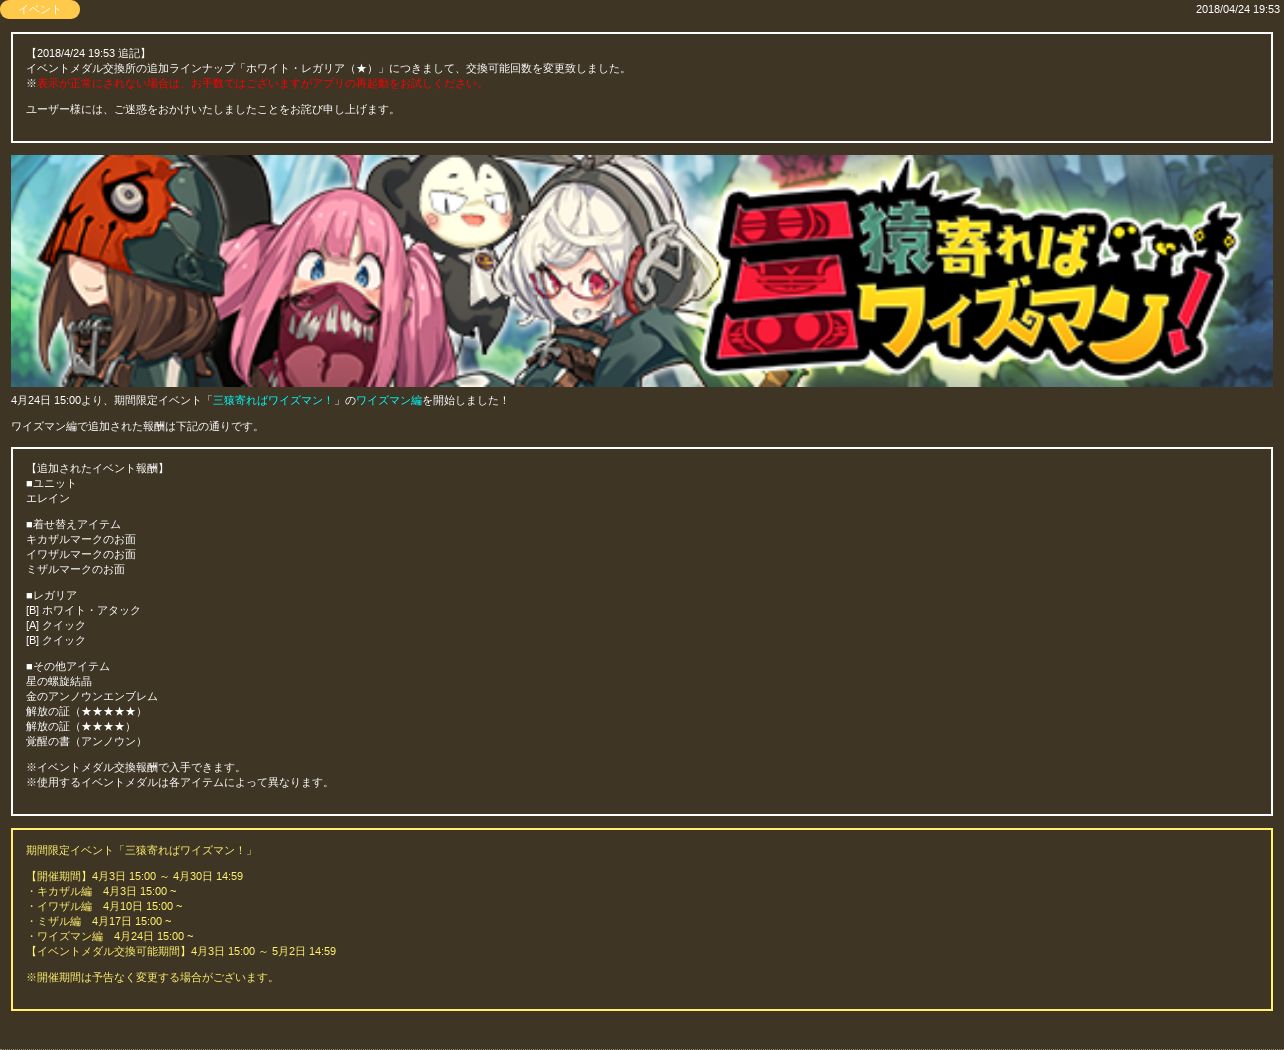Select 解放の証（★★★★） four-star entry
1284x1050 pixels.
click(80, 727)
